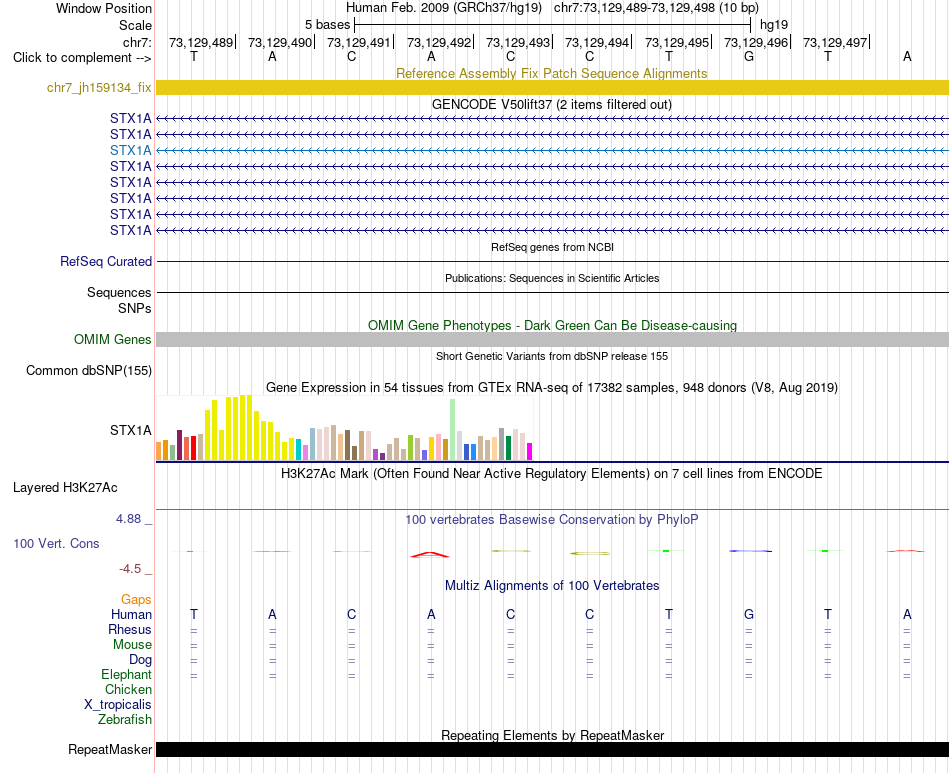Click the Dog species label
The height and width of the screenshot is (773, 950).
coord(140,660)
